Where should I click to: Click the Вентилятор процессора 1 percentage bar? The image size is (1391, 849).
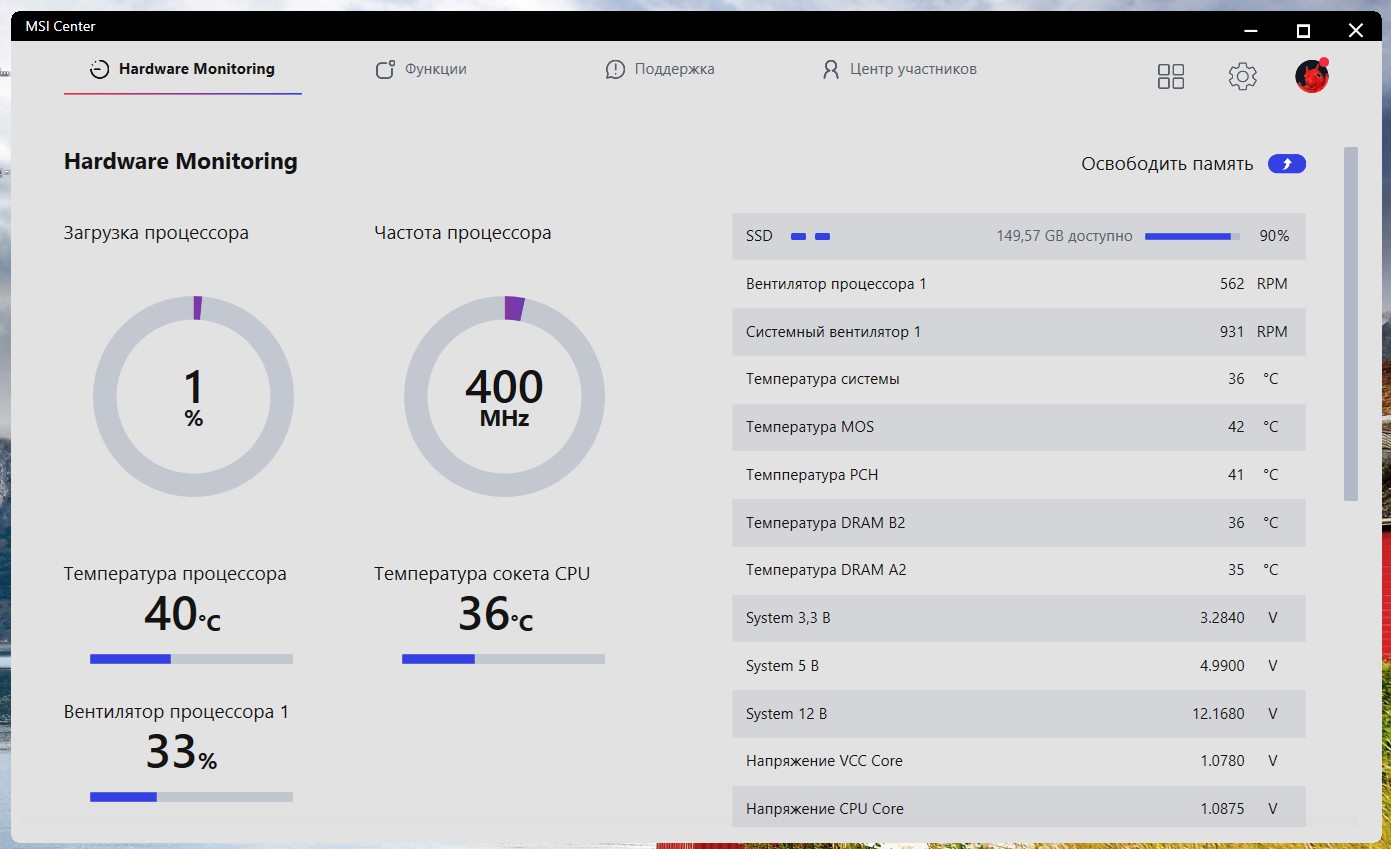[x=191, y=797]
